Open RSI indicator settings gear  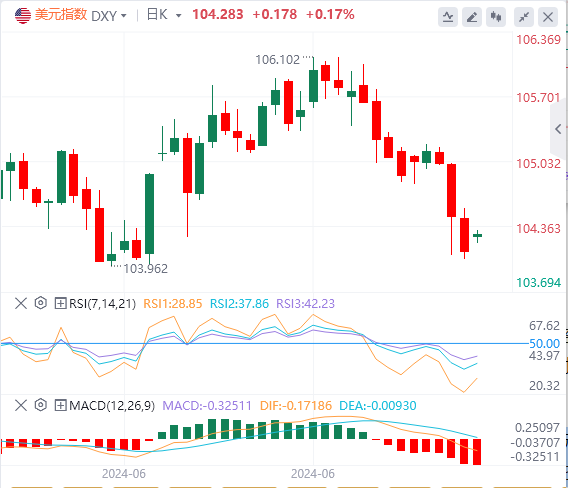(41, 303)
